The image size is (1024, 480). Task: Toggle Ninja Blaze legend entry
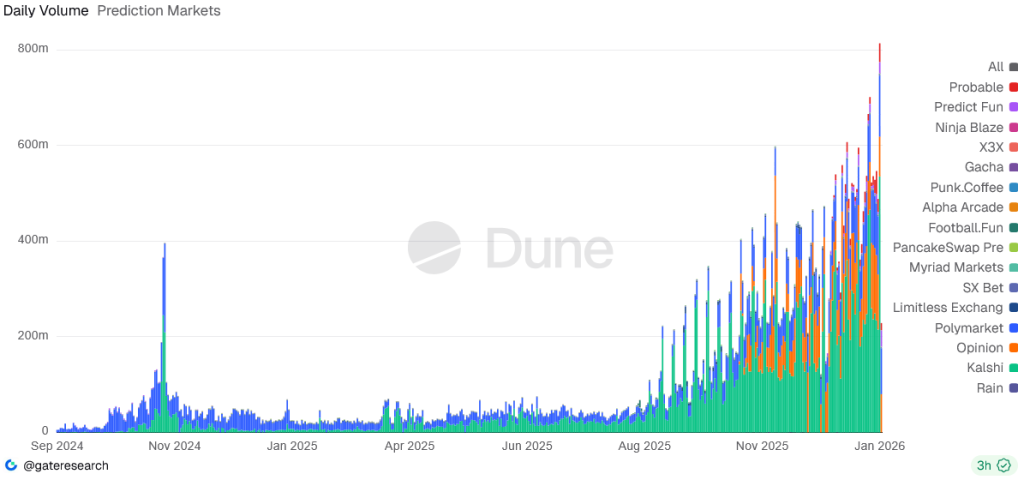pos(969,127)
